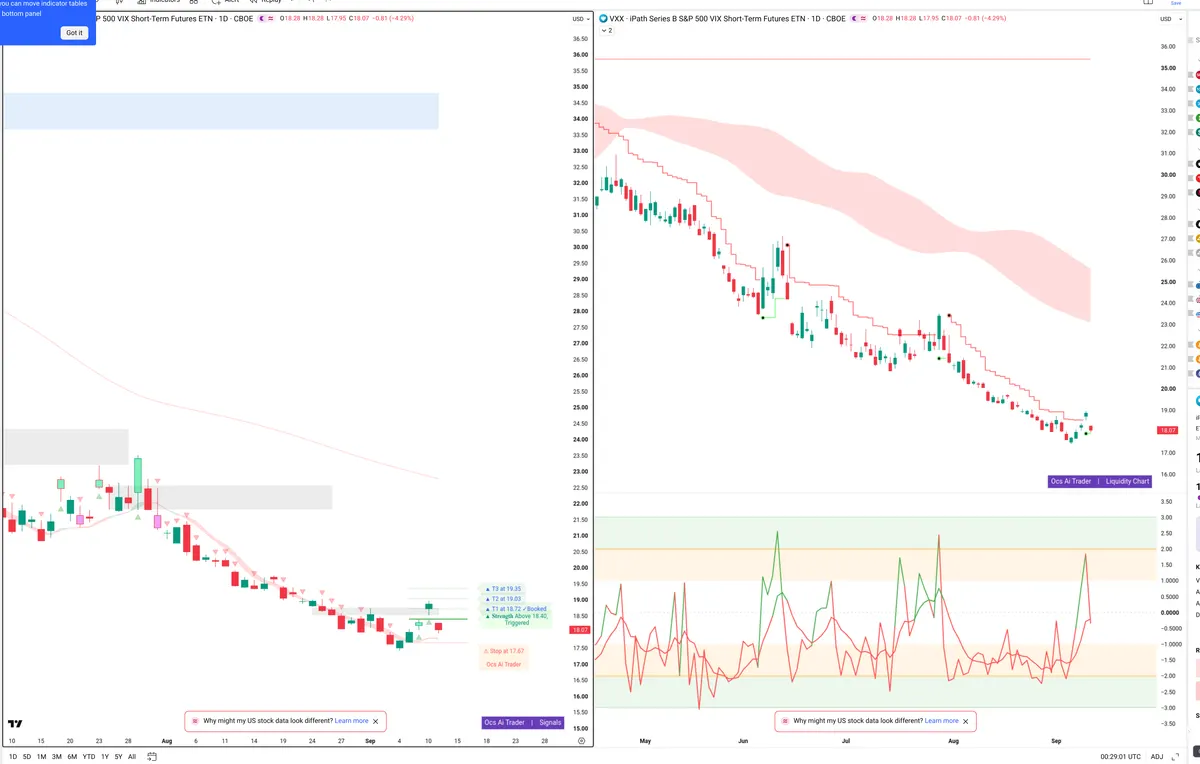Open the go-to-date calendar icon

[152, 757]
